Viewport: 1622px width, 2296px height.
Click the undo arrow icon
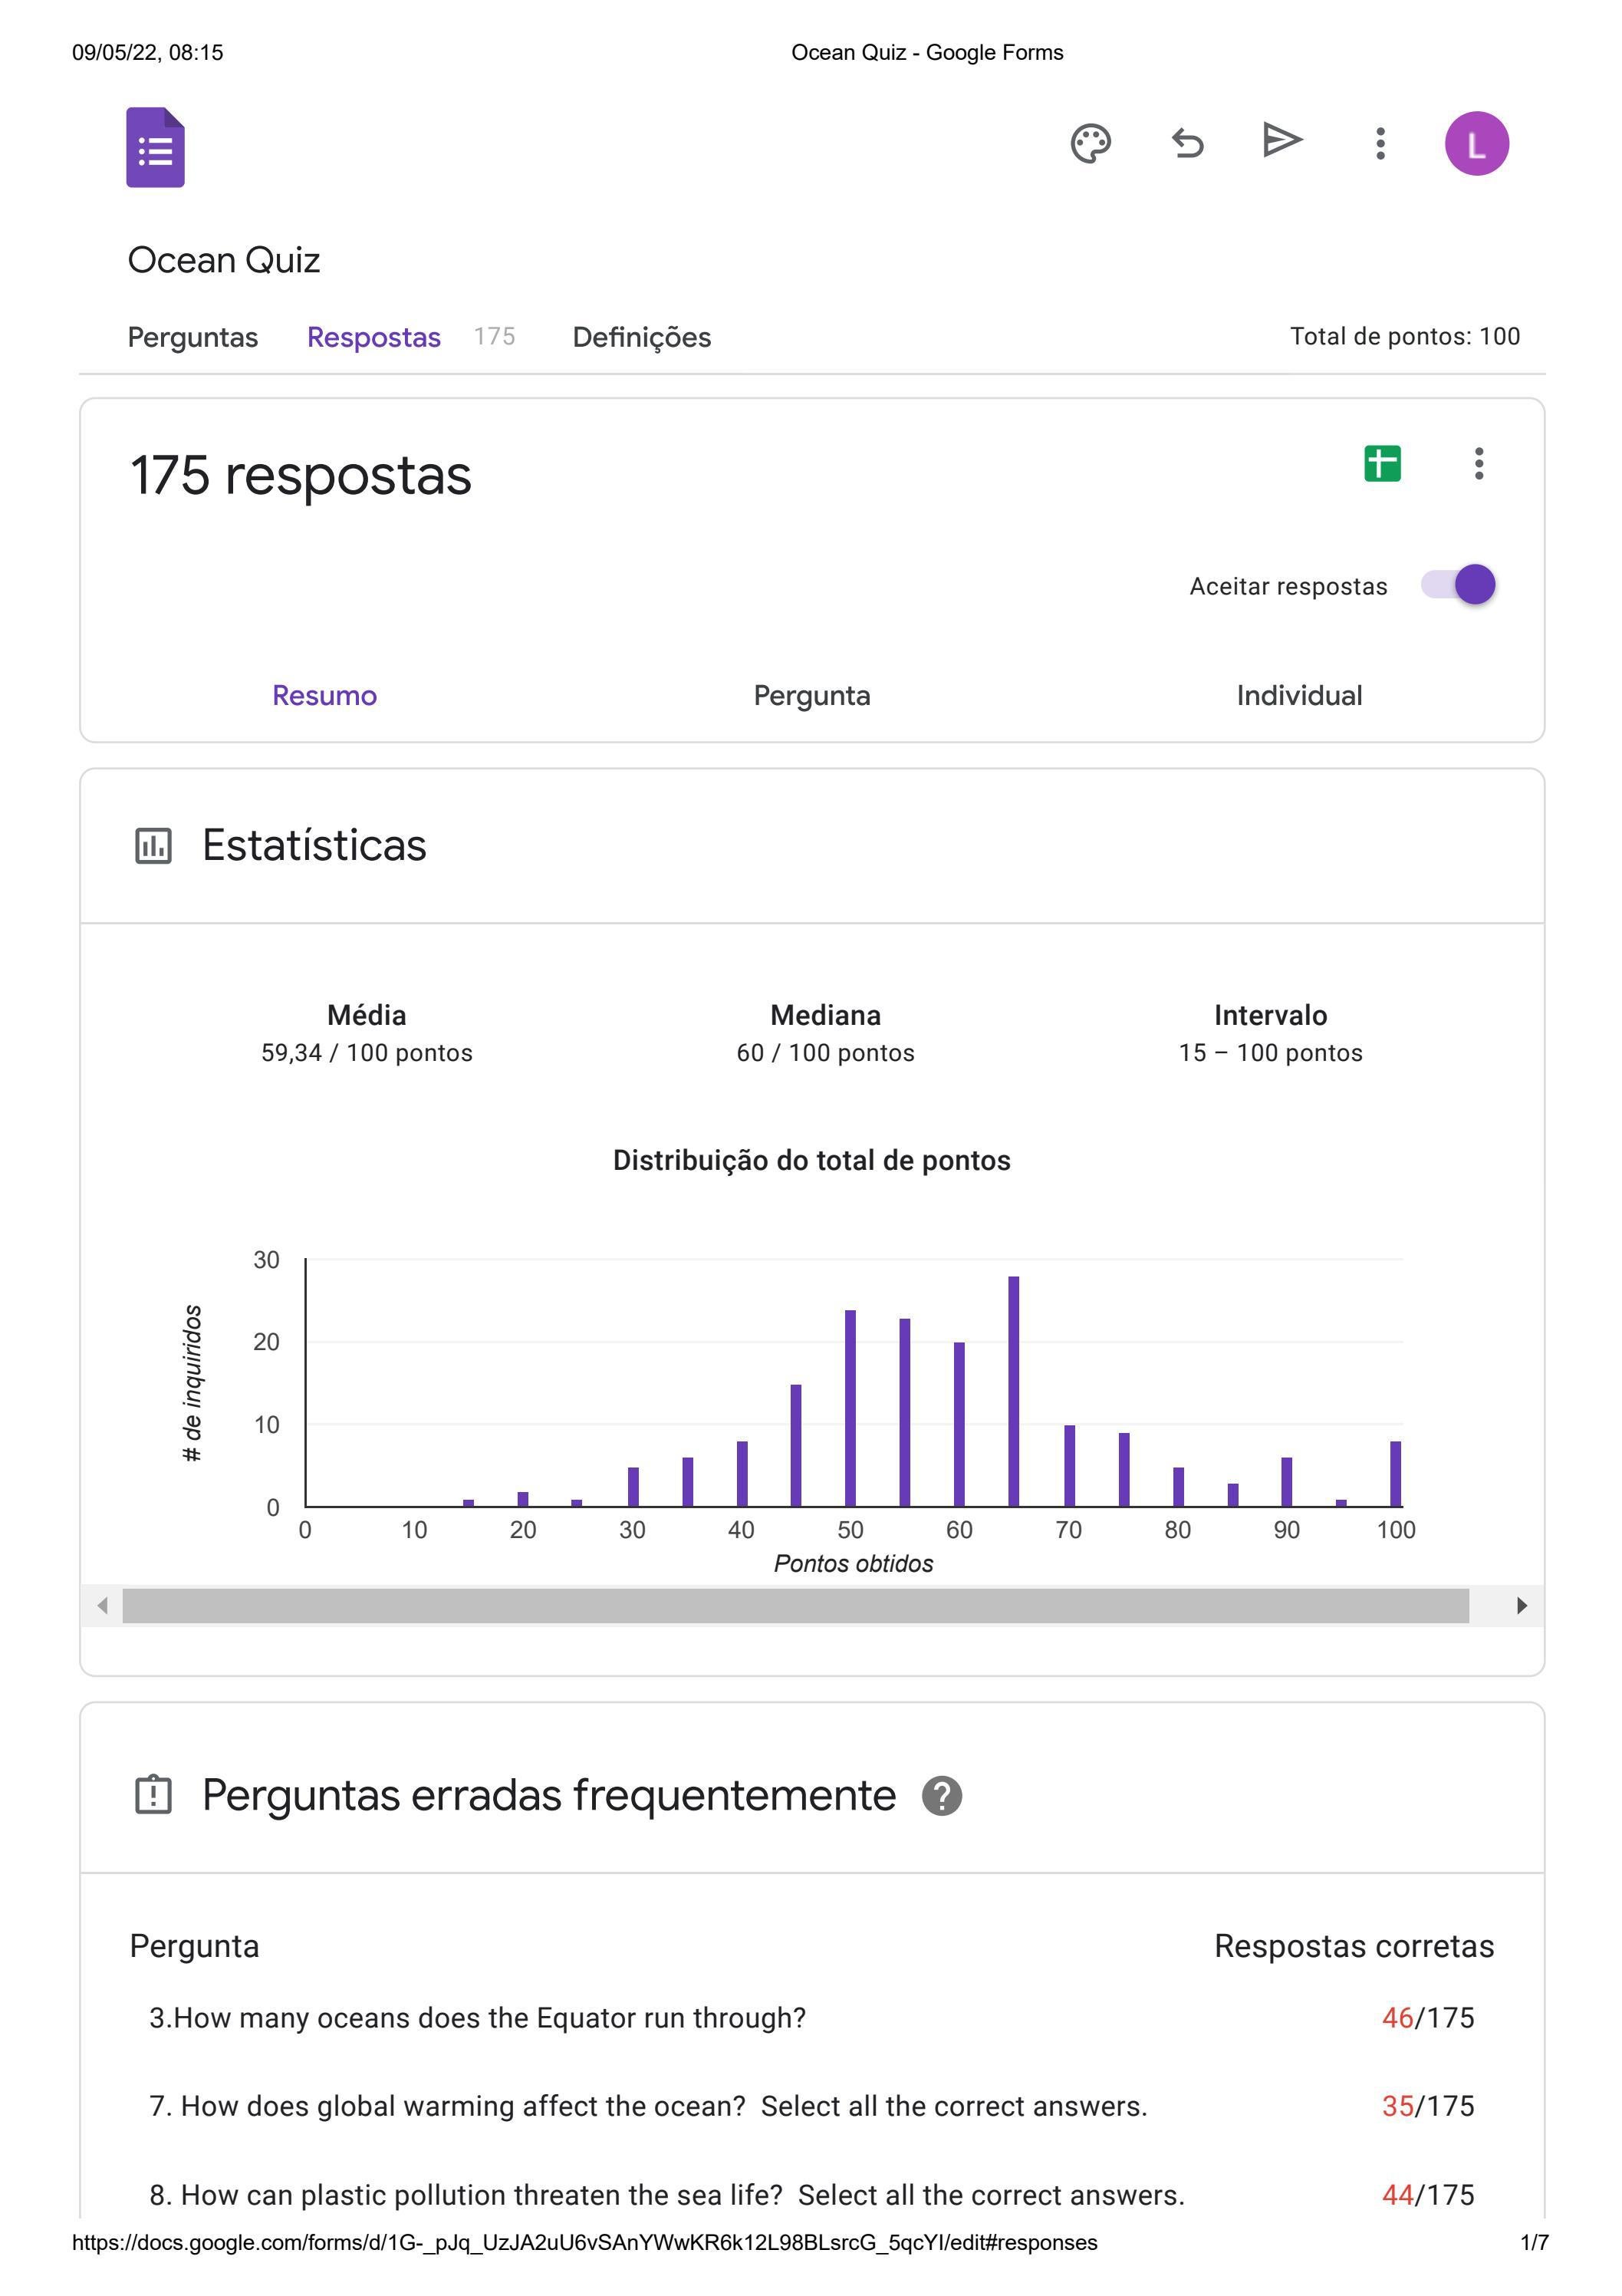pos(1187,143)
